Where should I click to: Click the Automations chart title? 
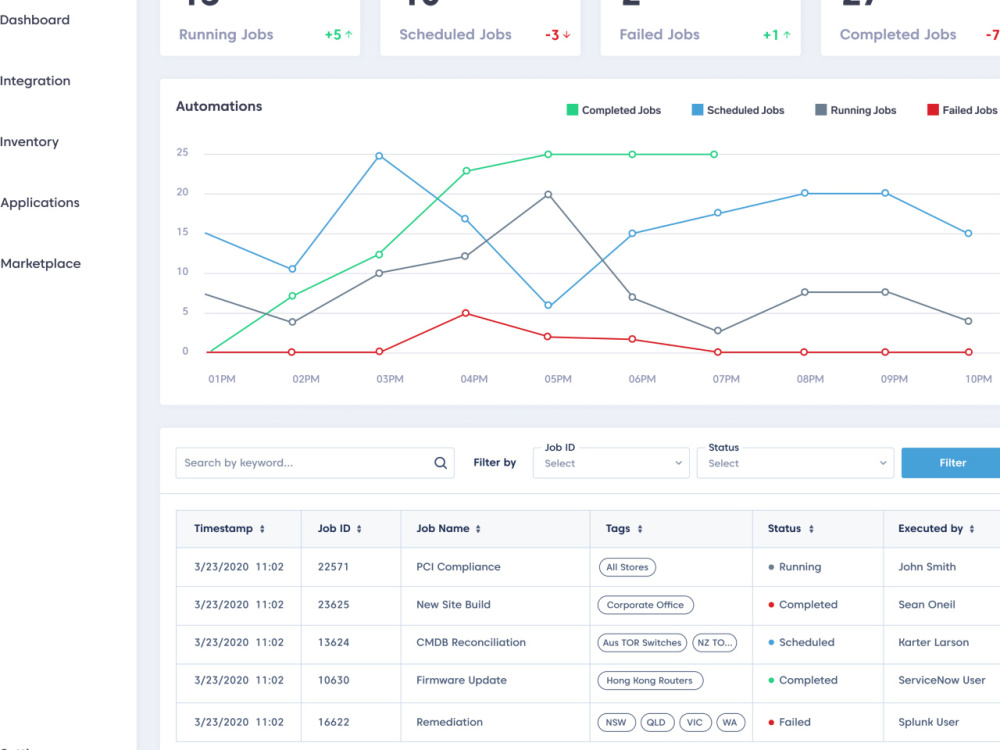[219, 107]
